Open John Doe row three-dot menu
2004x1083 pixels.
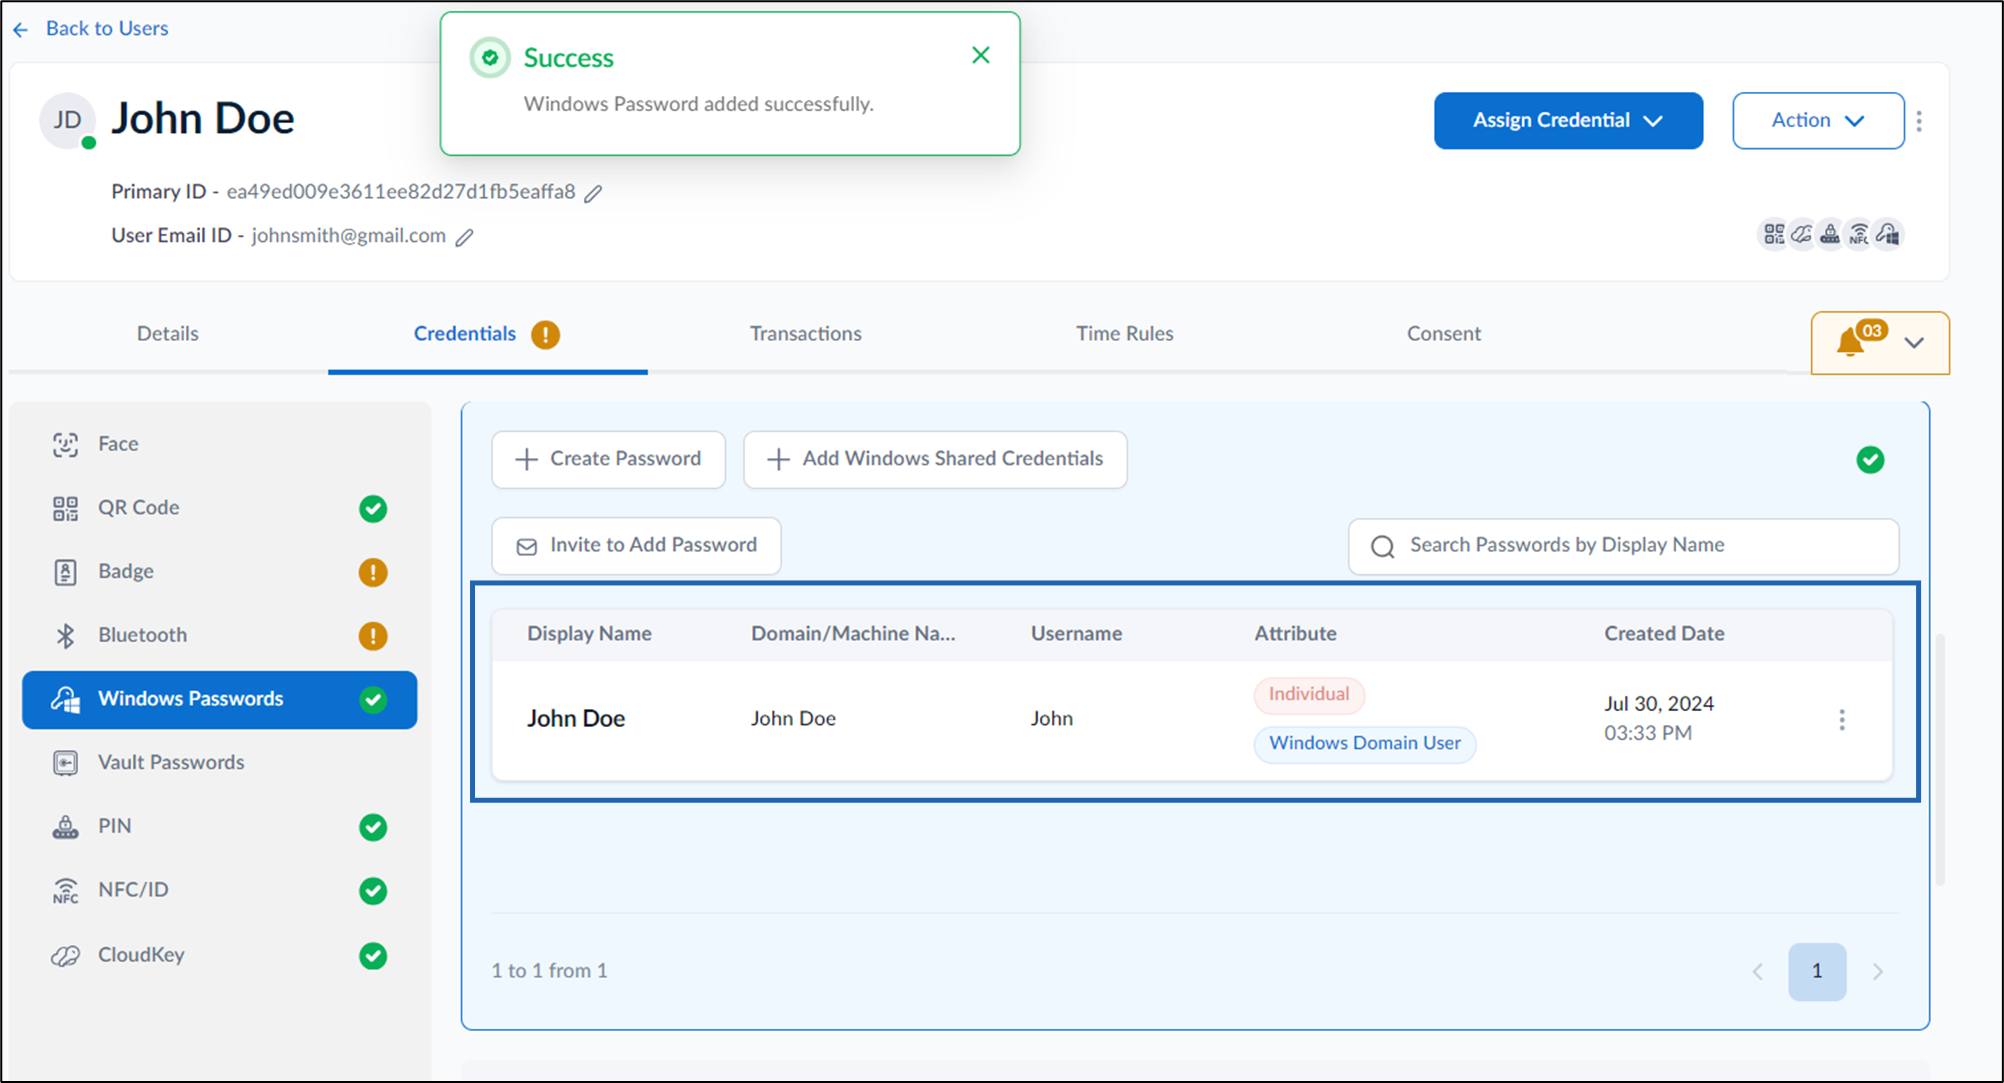click(x=1842, y=720)
